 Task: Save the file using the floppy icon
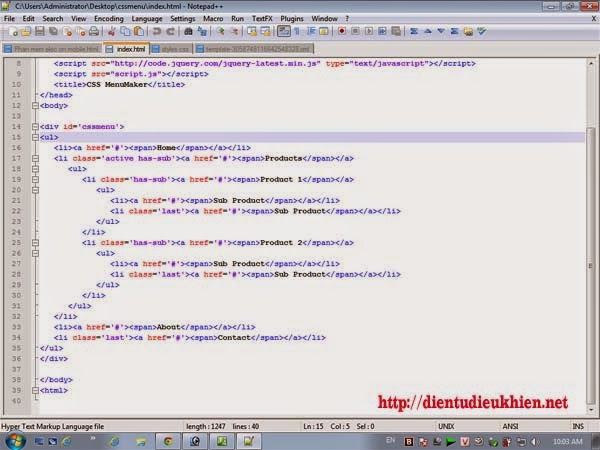[40, 32]
